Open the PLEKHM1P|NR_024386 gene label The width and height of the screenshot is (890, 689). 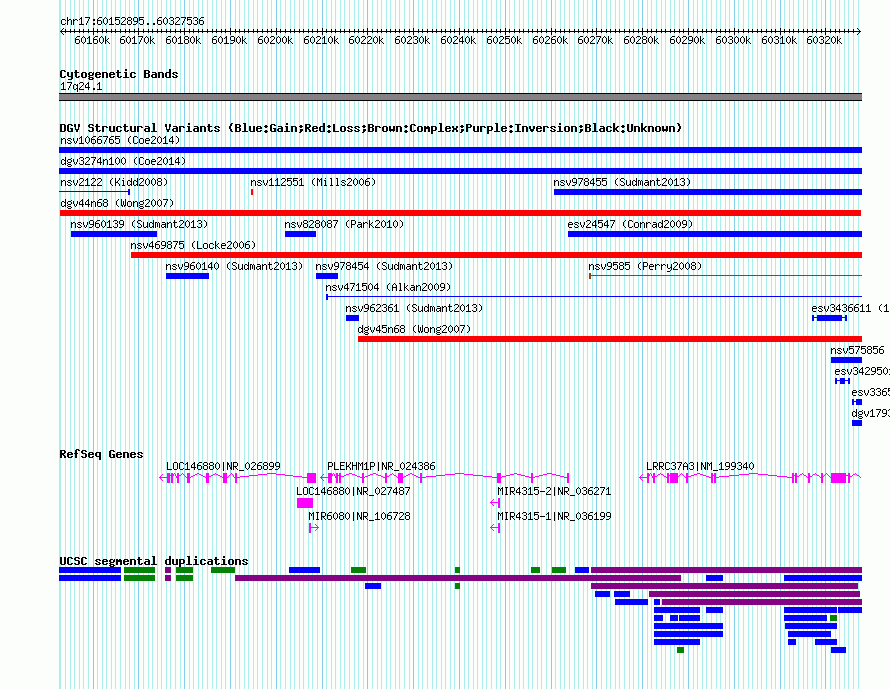pyautogui.click(x=381, y=466)
